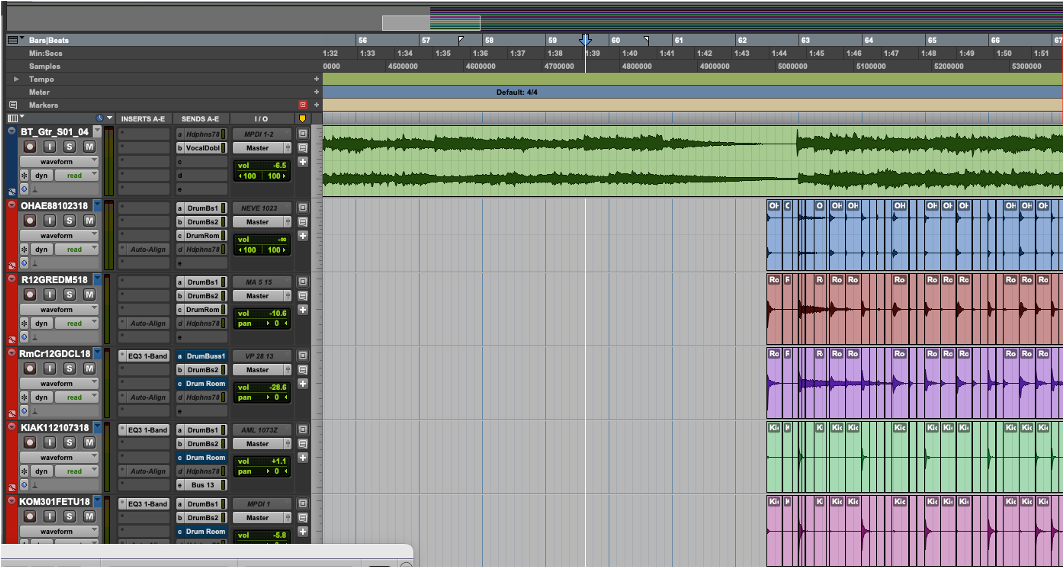1064x568 pixels.
Task: Click the plus icon on R12GREDM518 I/O
Action: tap(303, 309)
